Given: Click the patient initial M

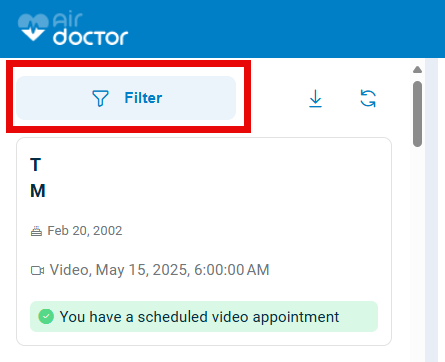Looking at the screenshot, I should pos(38,191).
